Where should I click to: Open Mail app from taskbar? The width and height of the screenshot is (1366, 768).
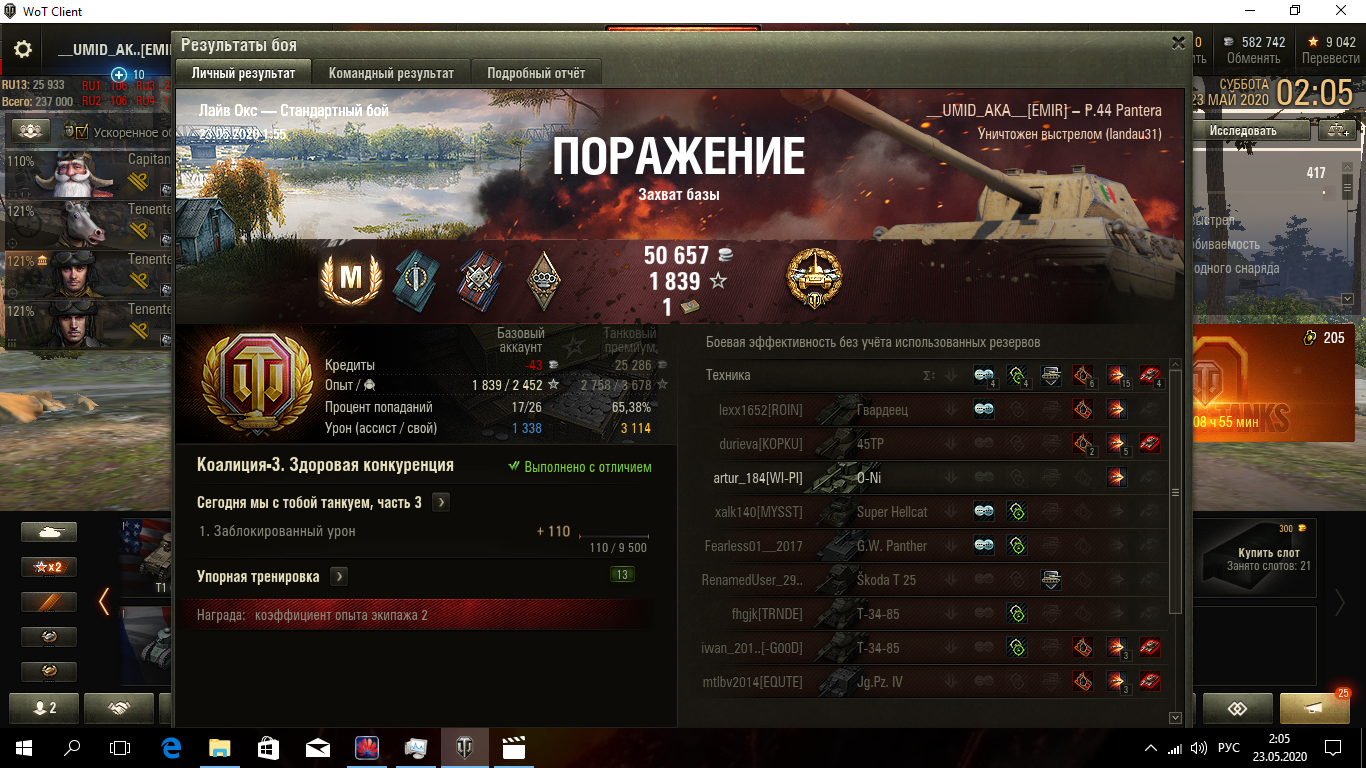318,747
